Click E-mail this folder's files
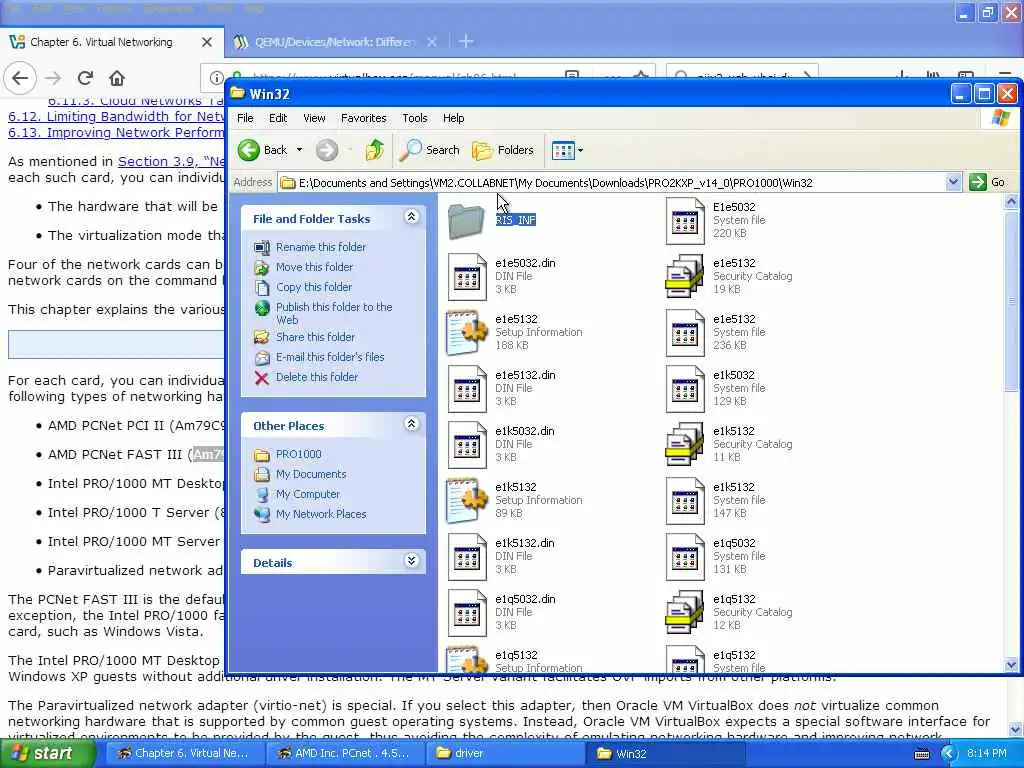Viewport: 1024px width, 768px height. [x=330, y=357]
